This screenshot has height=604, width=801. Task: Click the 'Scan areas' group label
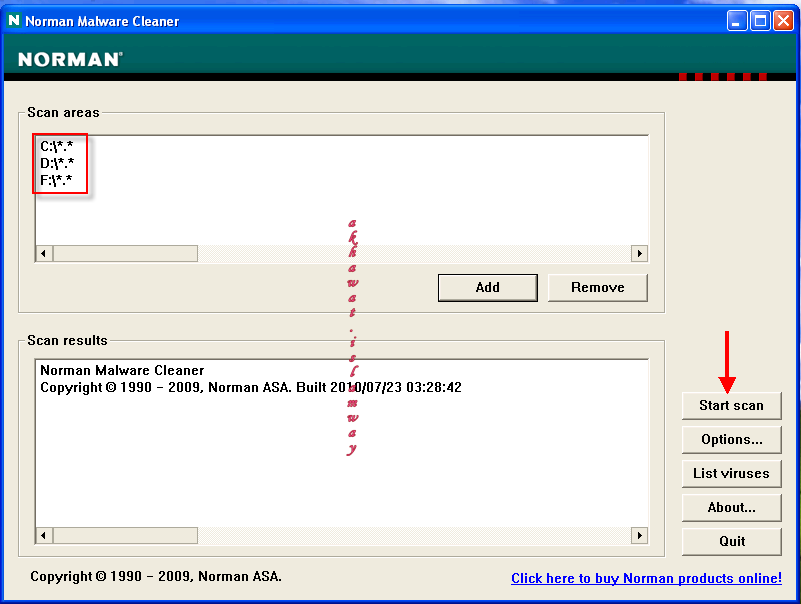[63, 112]
